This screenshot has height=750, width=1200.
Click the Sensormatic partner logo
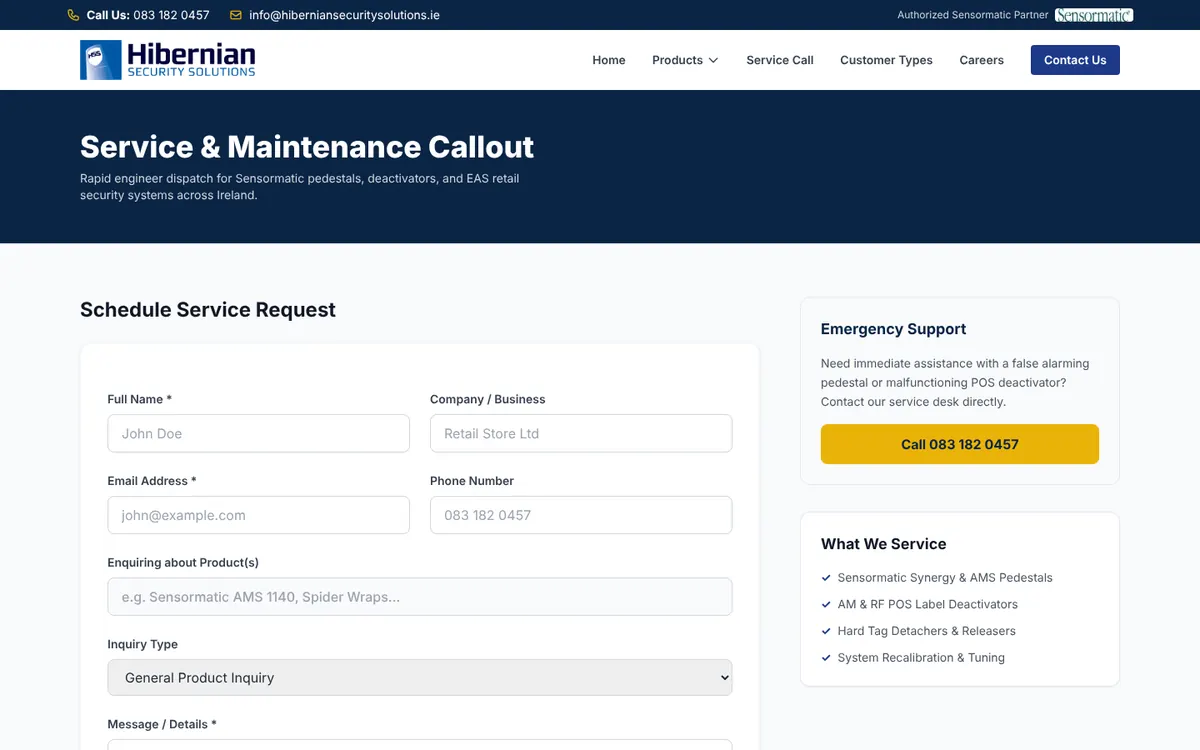tap(1094, 15)
